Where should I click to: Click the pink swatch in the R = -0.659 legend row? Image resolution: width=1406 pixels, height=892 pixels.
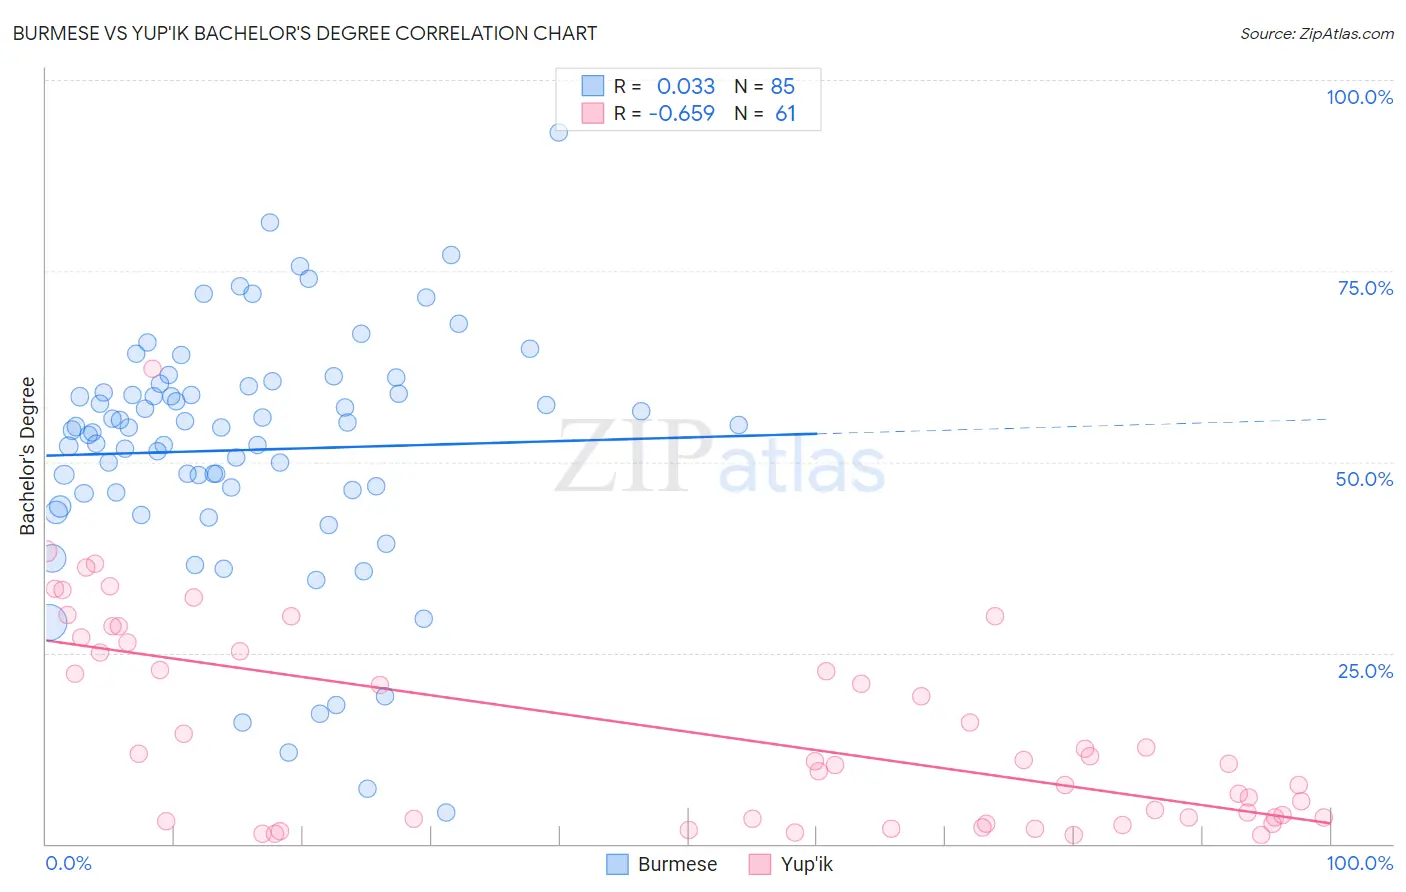593,113
